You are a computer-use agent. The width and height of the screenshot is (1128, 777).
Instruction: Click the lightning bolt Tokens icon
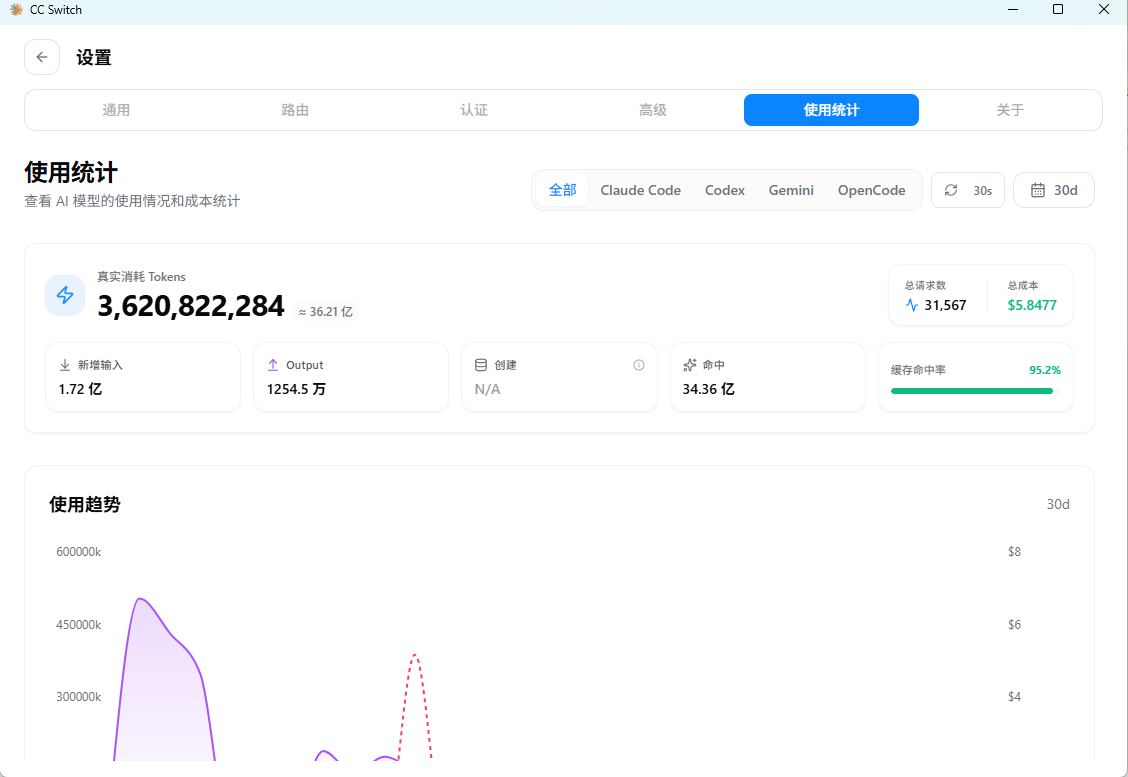[x=65, y=295]
